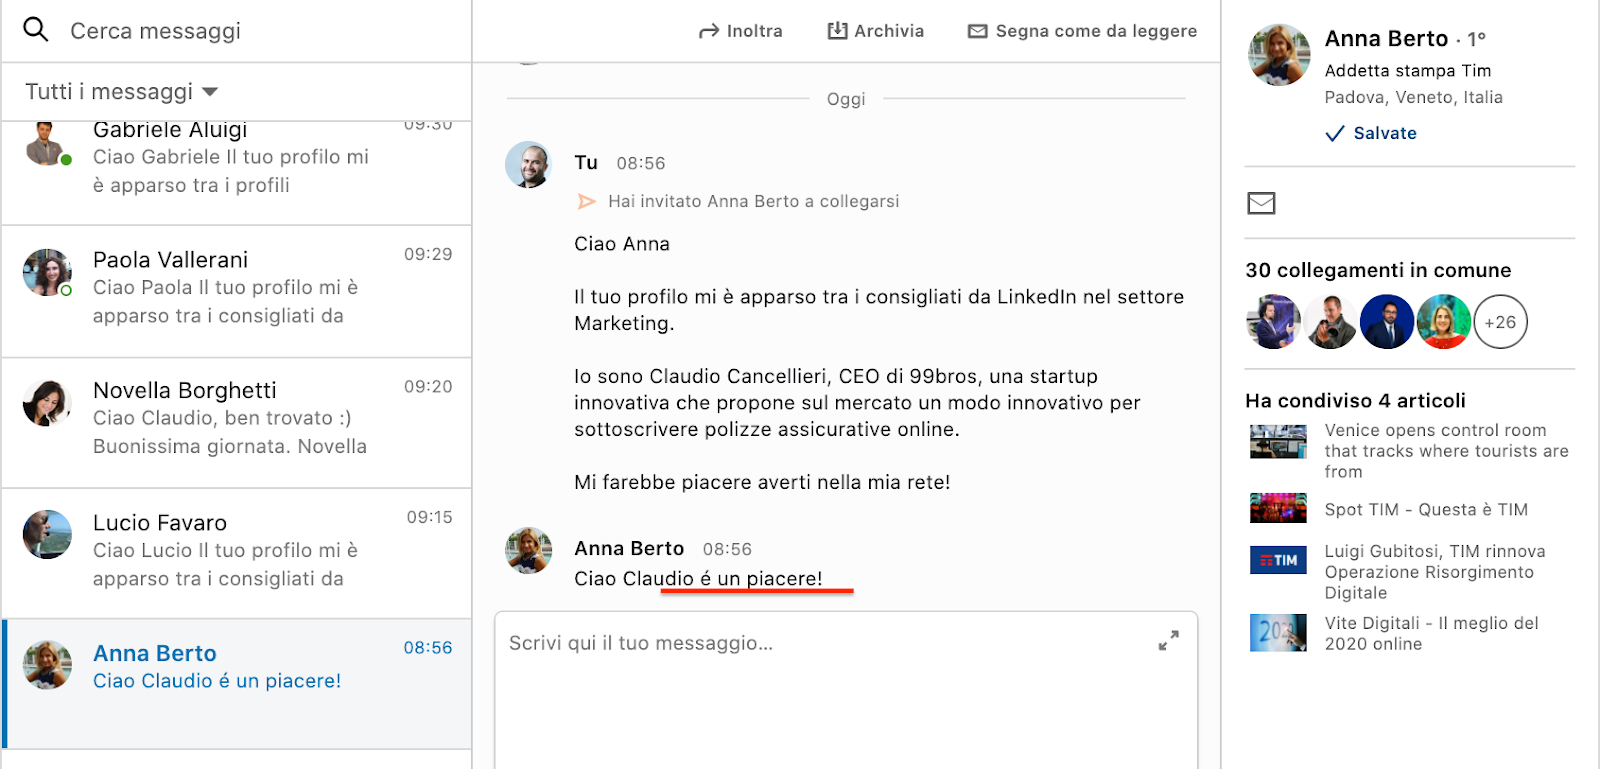This screenshot has width=1600, height=769.
Task: Click the 09:15 timestamp on Lucio Favaro
Action: [429, 518]
